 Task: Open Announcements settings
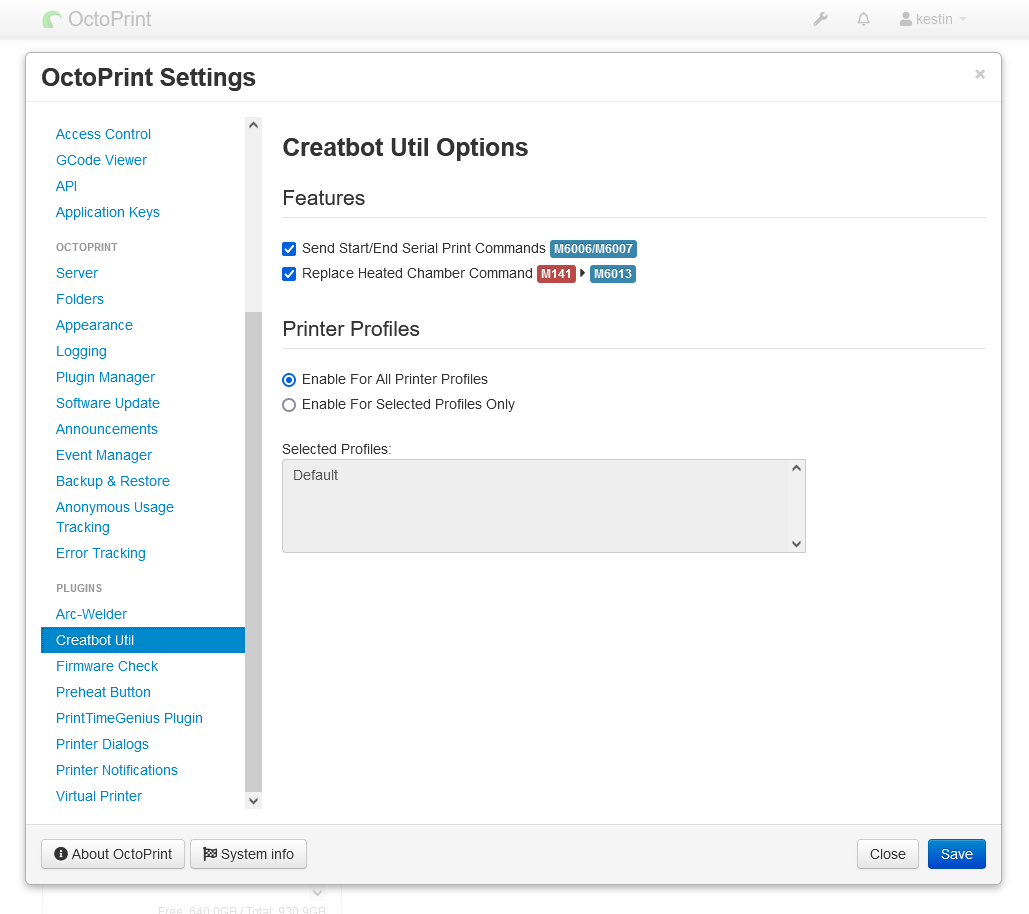[106, 429]
